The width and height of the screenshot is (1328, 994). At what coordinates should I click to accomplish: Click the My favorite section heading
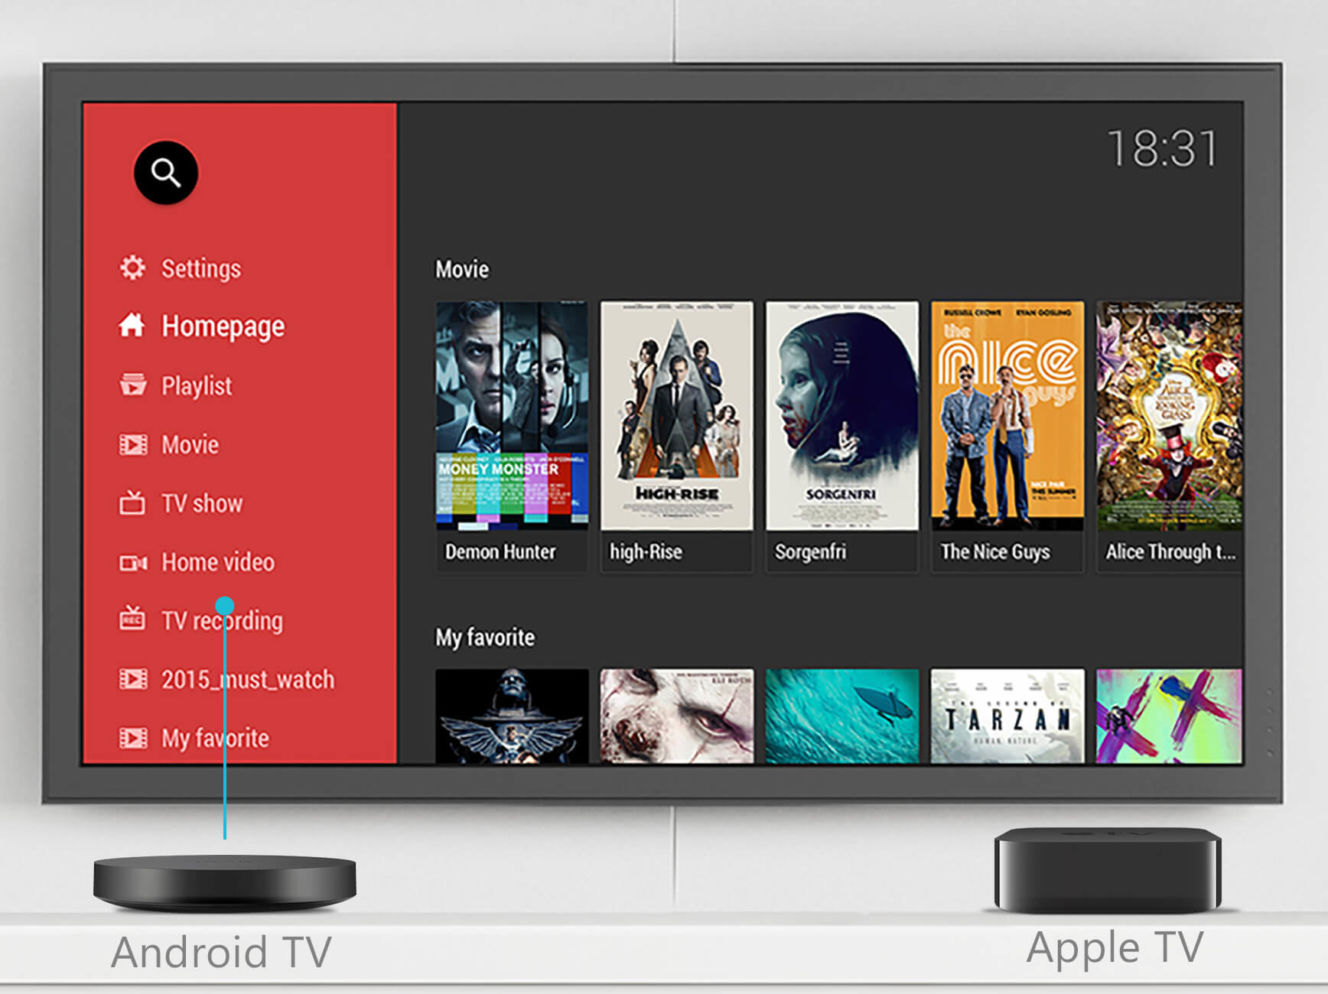point(485,637)
